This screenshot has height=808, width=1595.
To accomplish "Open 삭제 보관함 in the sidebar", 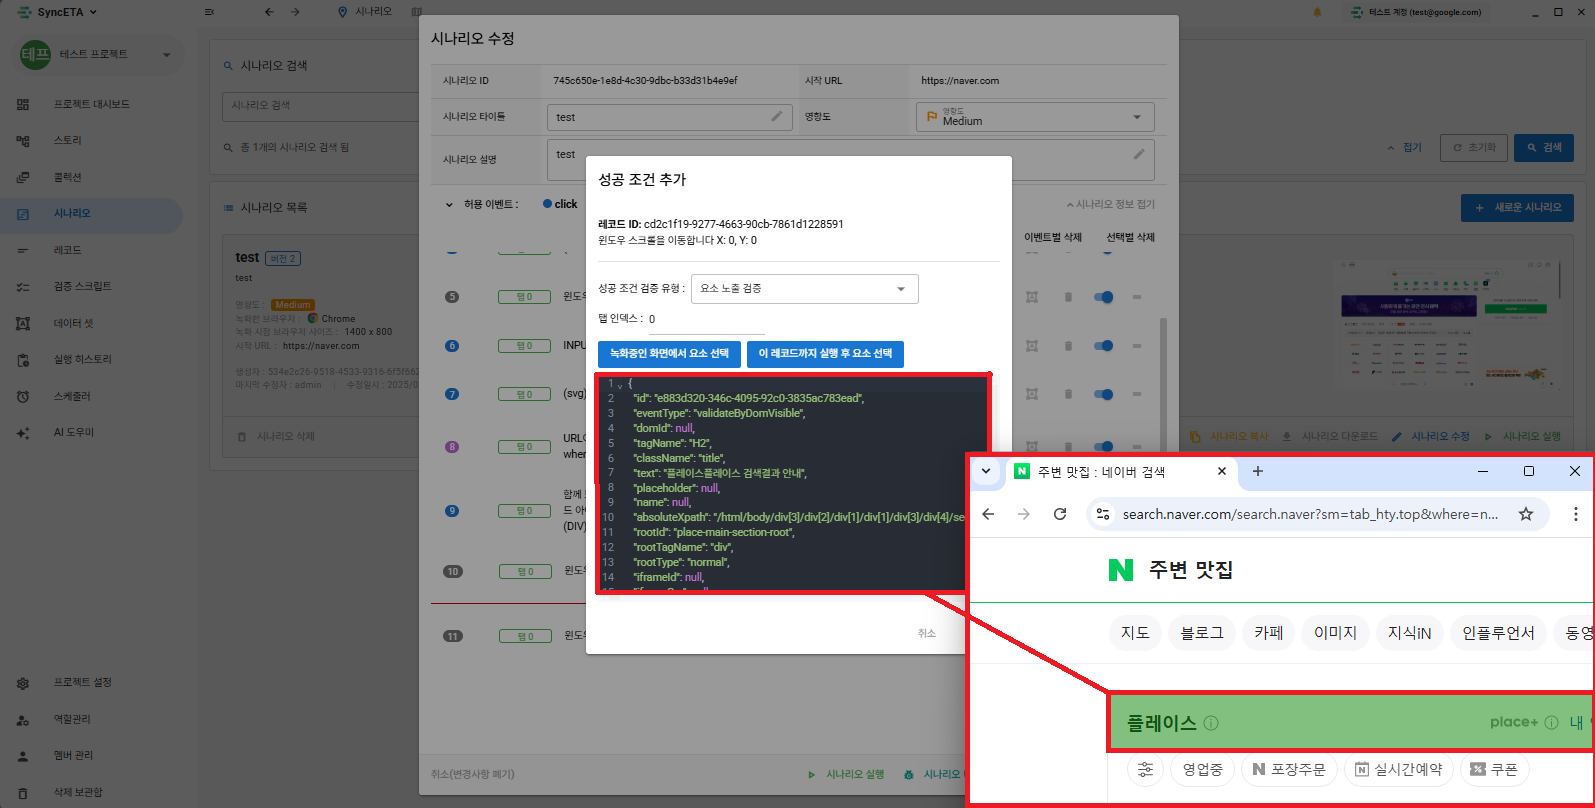I will tap(78, 792).
